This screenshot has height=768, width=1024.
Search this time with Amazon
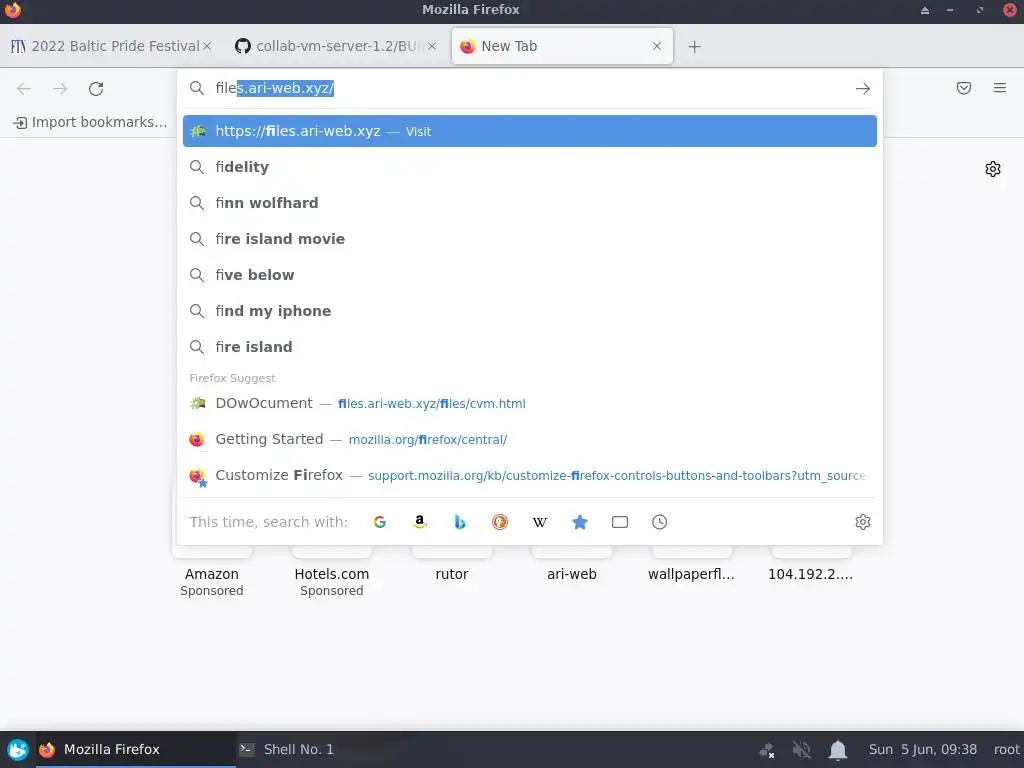click(x=420, y=522)
